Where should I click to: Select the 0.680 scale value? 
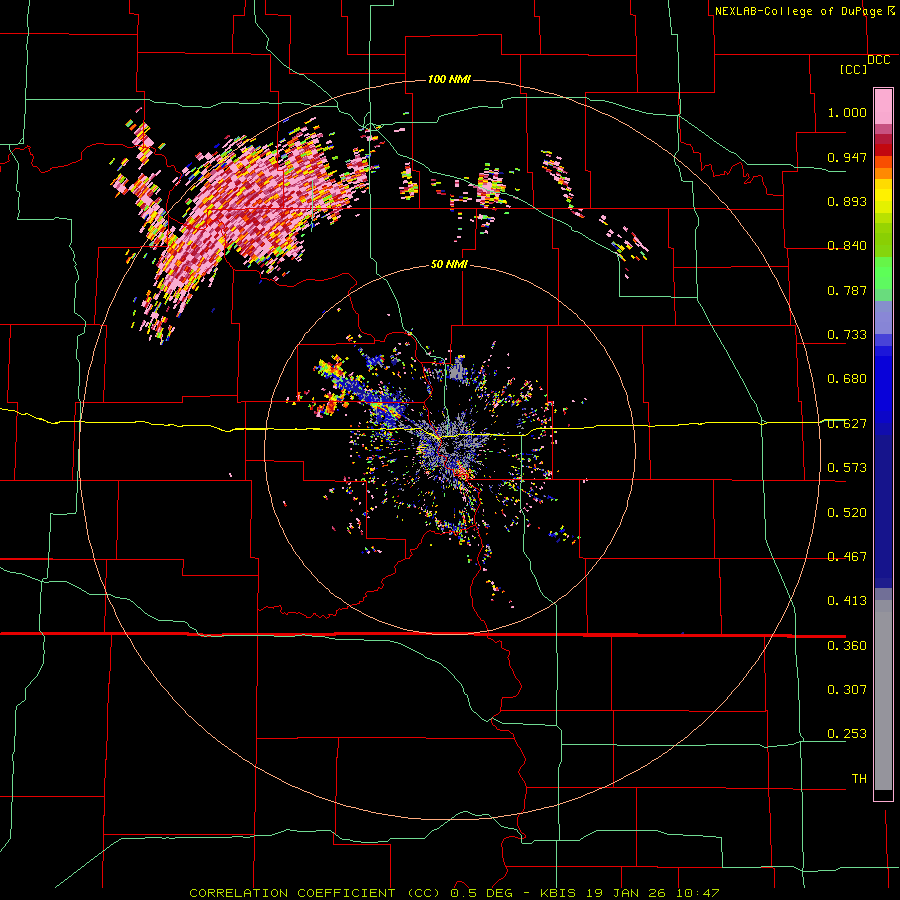pyautogui.click(x=847, y=379)
